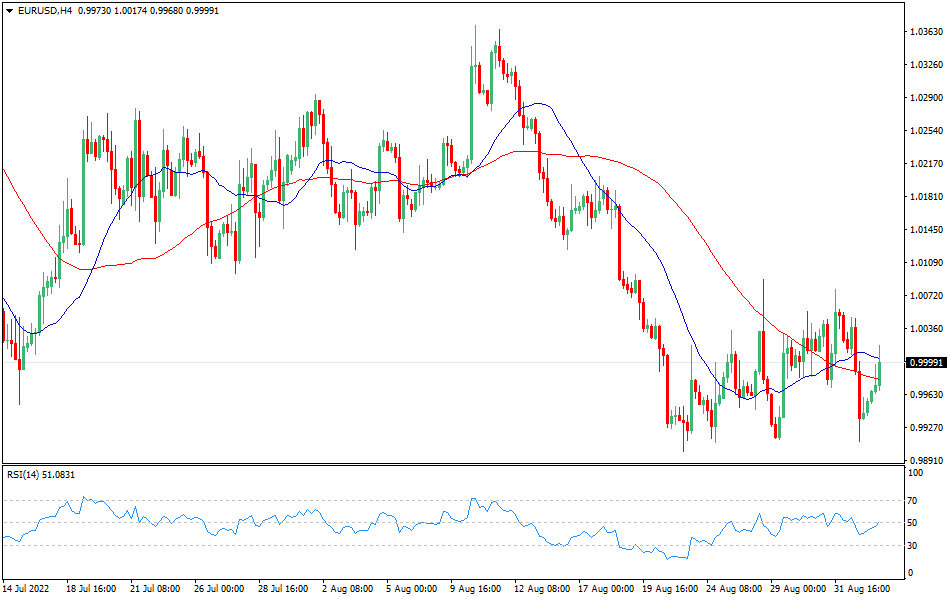The image size is (950, 600).
Task: Click the 24 Aug 08:00 time label
Action: 734,589
